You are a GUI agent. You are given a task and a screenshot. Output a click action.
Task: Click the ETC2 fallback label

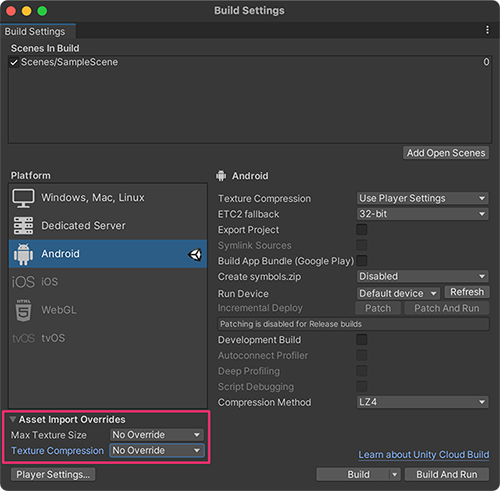point(248,214)
